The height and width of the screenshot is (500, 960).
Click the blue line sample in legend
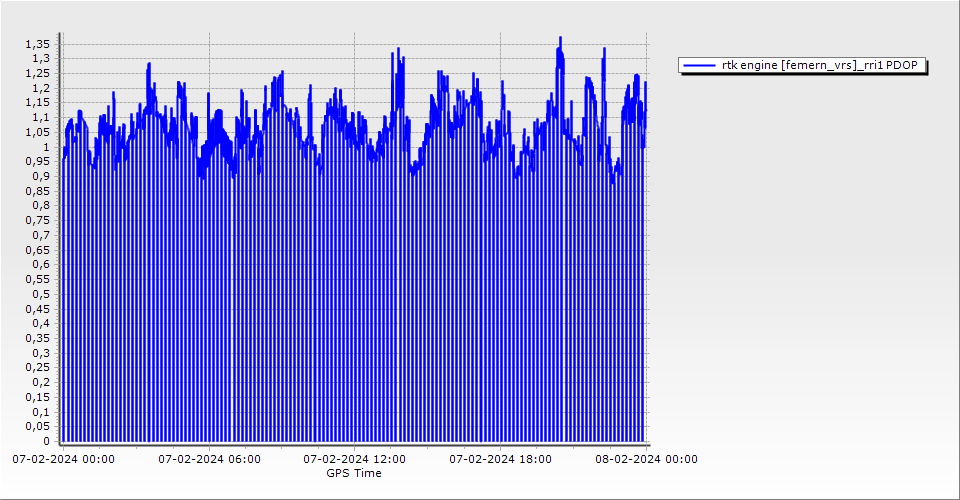click(x=700, y=65)
